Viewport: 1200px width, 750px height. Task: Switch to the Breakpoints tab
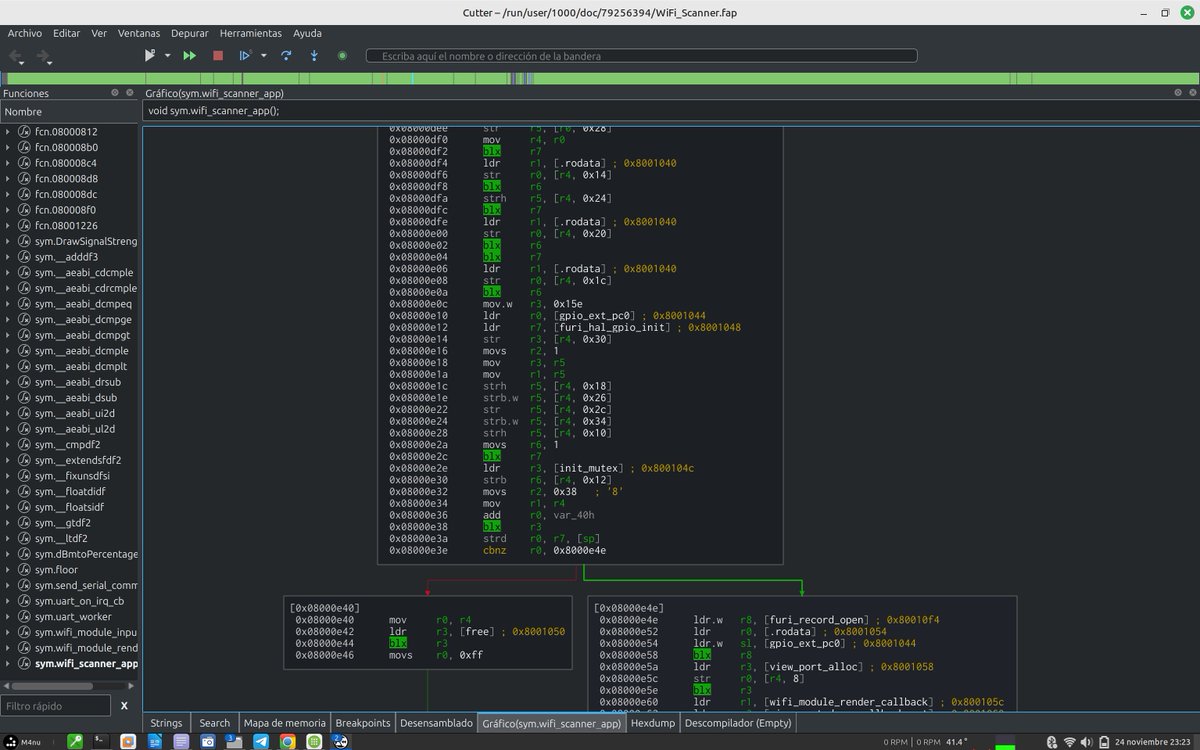(363, 723)
